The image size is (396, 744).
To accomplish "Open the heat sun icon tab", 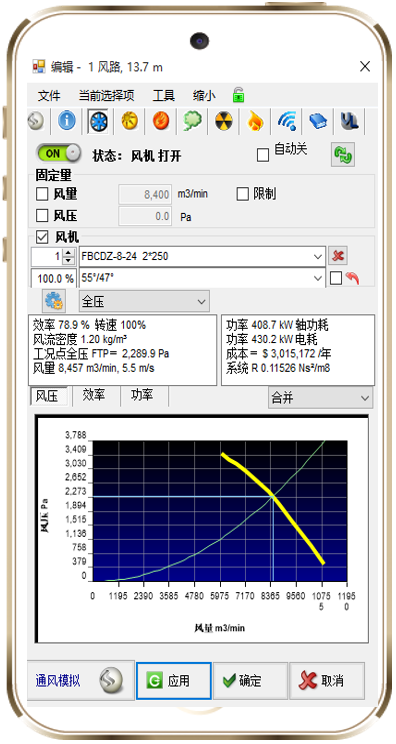I will (129, 121).
